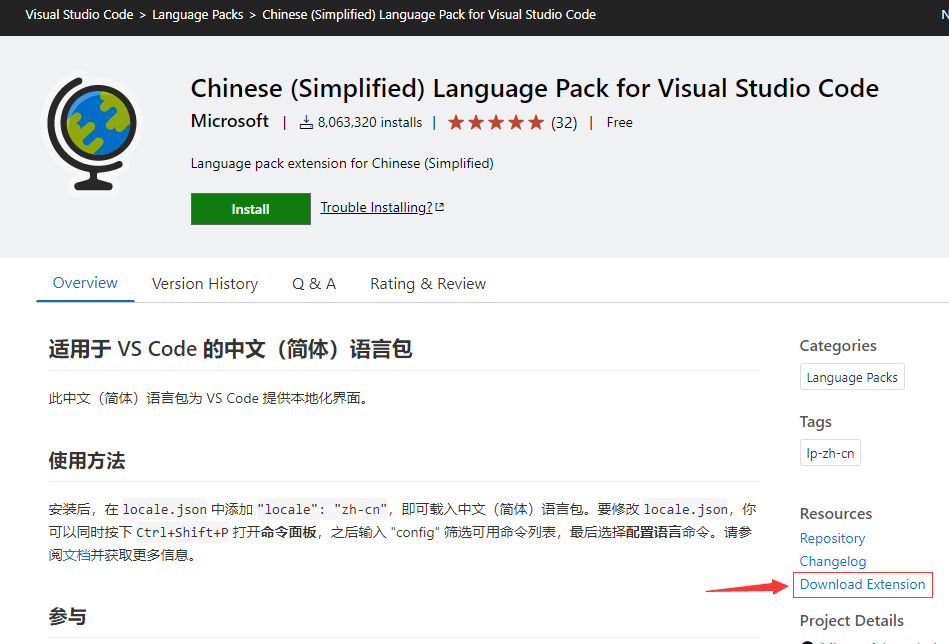Click the Download Extension link
This screenshot has width=949, height=644.
[863, 585]
